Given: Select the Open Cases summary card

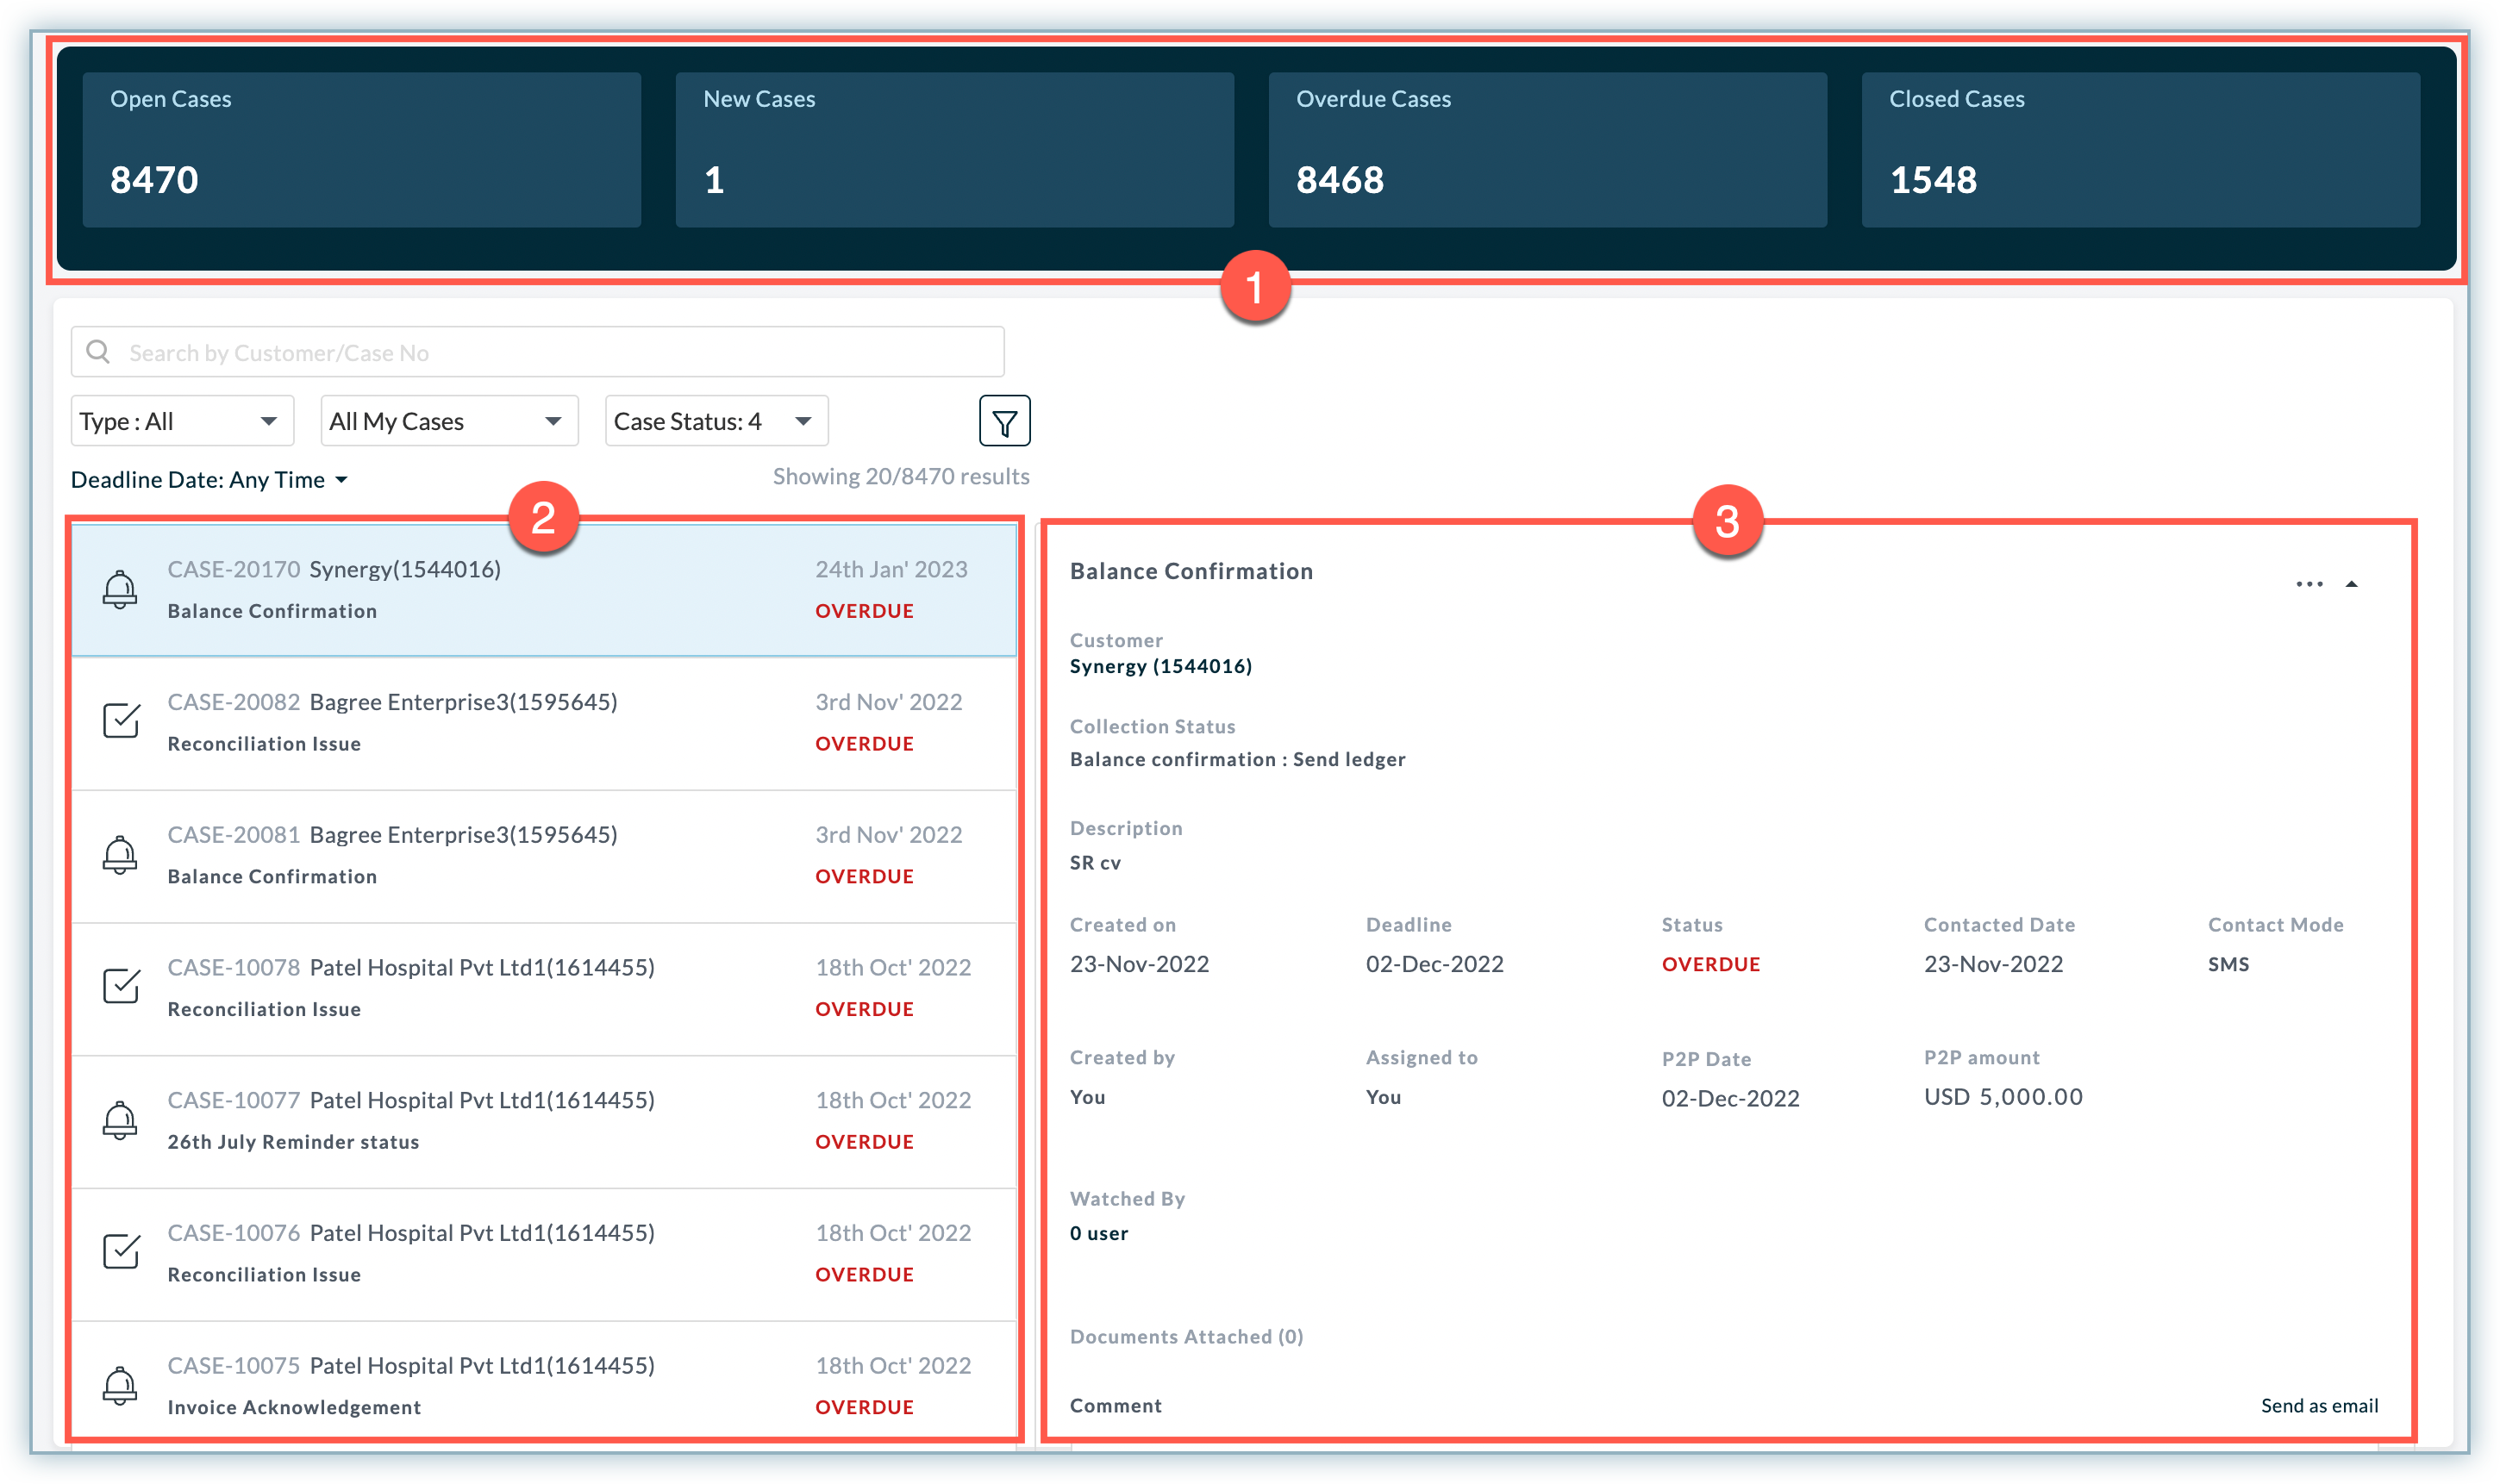Looking at the screenshot, I should point(361,149).
